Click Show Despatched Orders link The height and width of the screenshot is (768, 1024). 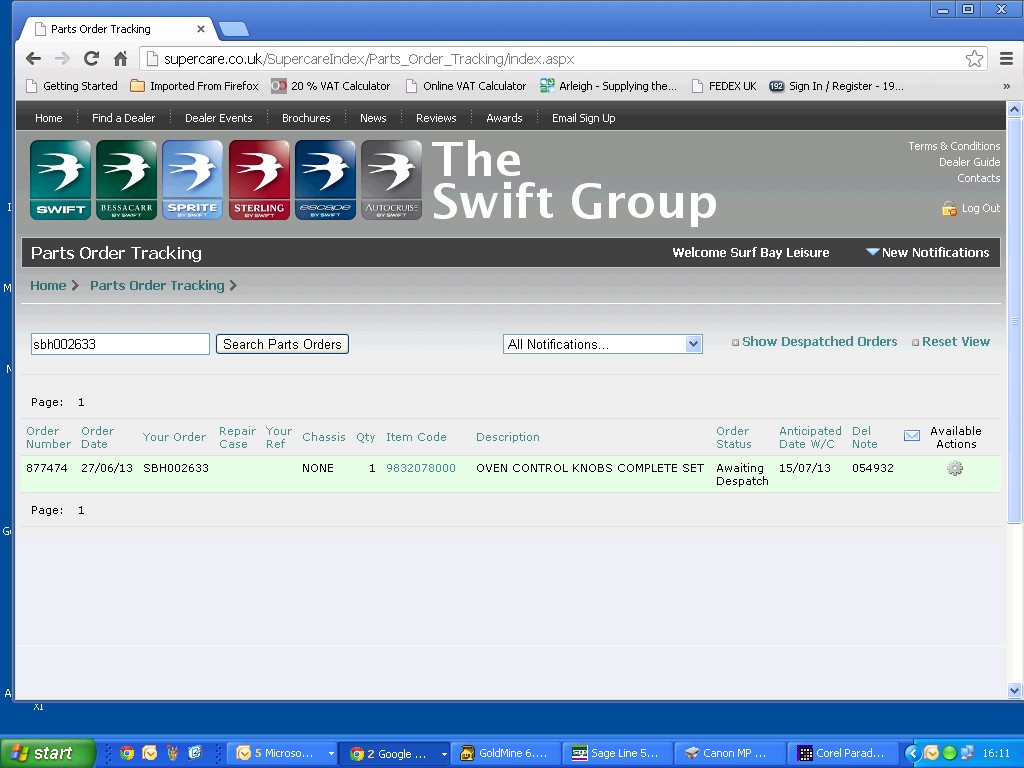[x=819, y=342]
